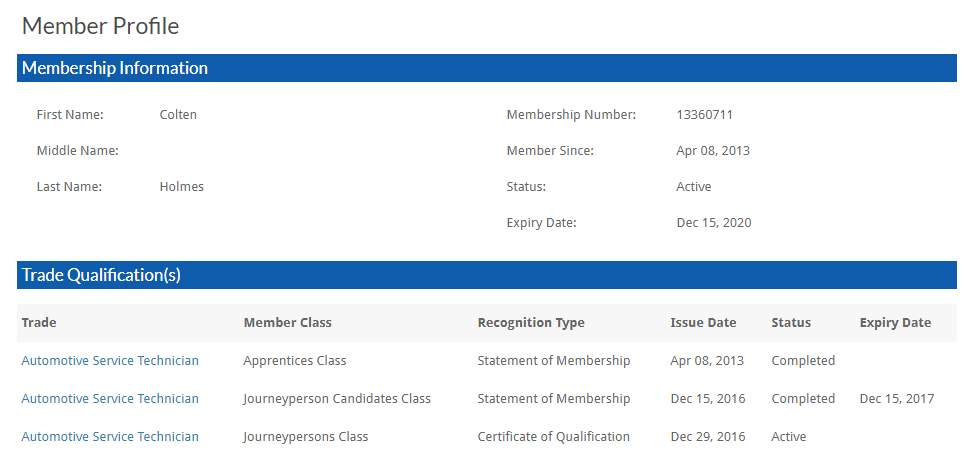Click the membership number 13360711
This screenshot has height=463, width=974.
pos(705,114)
